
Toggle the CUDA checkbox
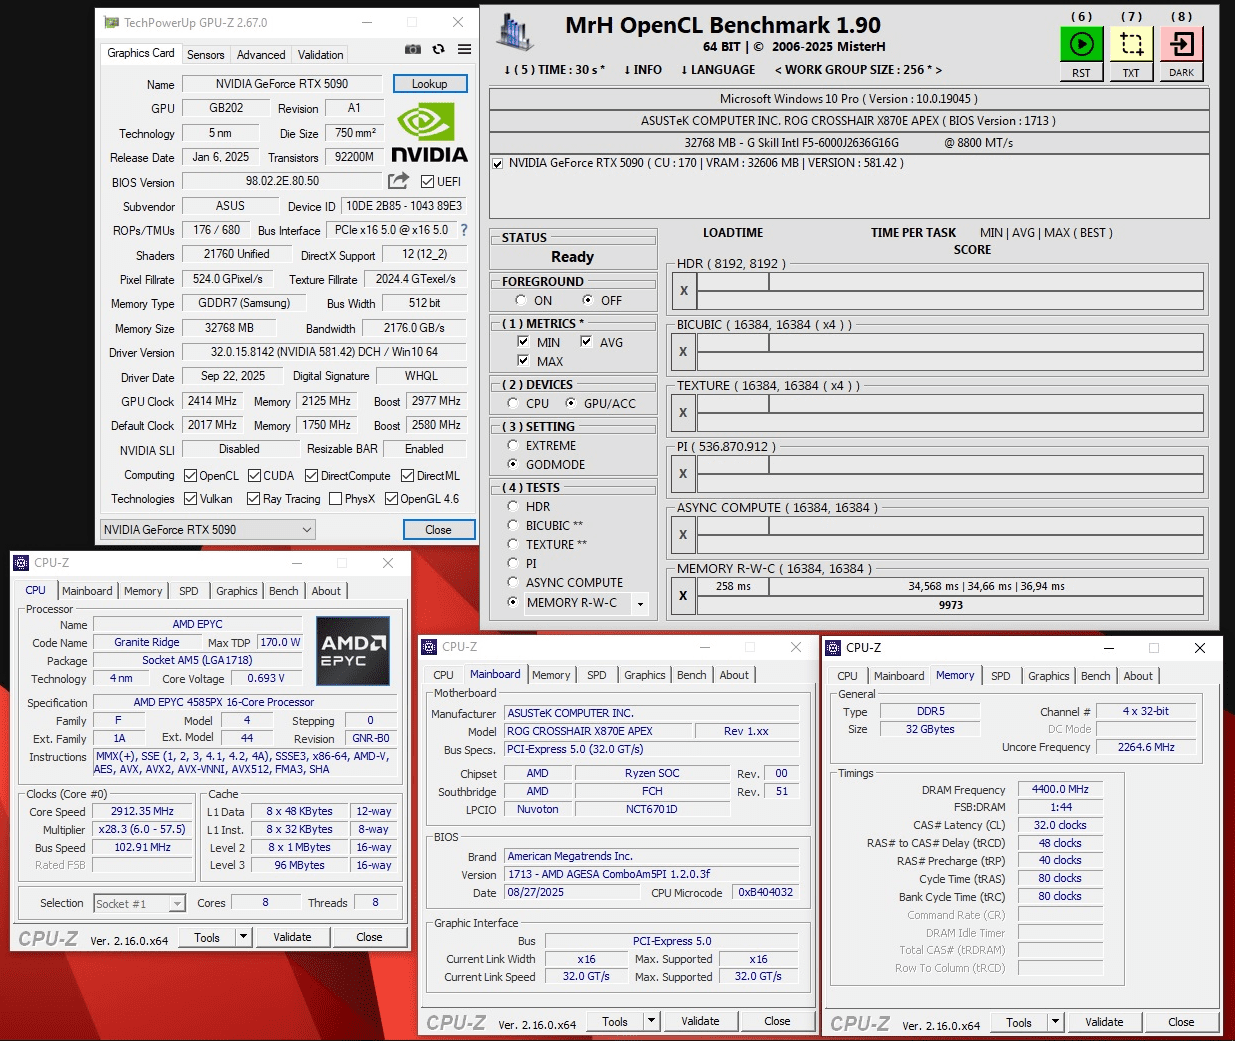[x=255, y=476]
